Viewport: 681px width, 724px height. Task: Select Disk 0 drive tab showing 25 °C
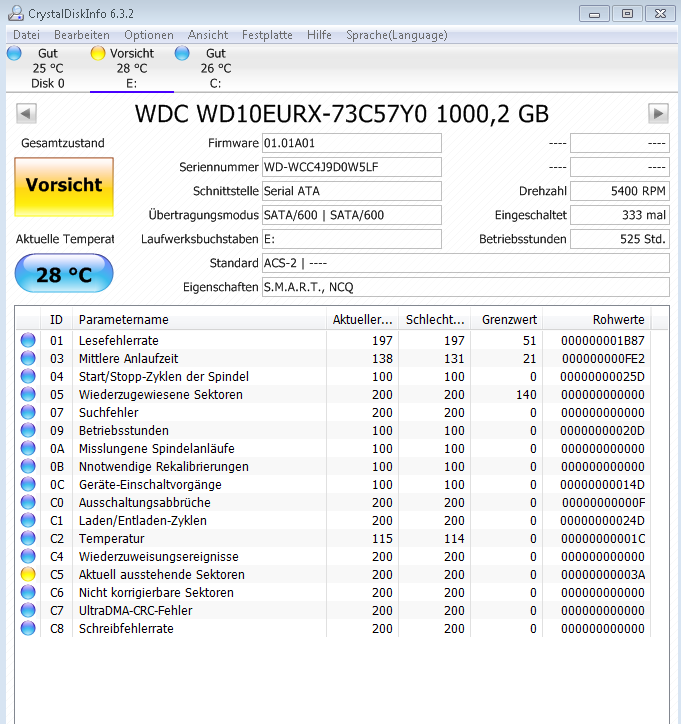[48, 68]
